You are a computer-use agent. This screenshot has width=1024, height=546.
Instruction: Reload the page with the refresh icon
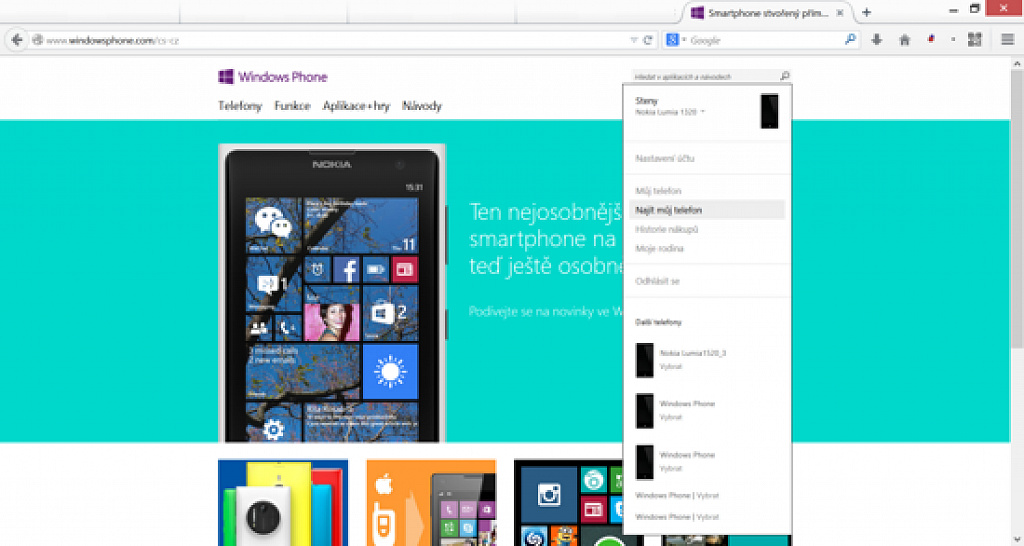tap(648, 40)
